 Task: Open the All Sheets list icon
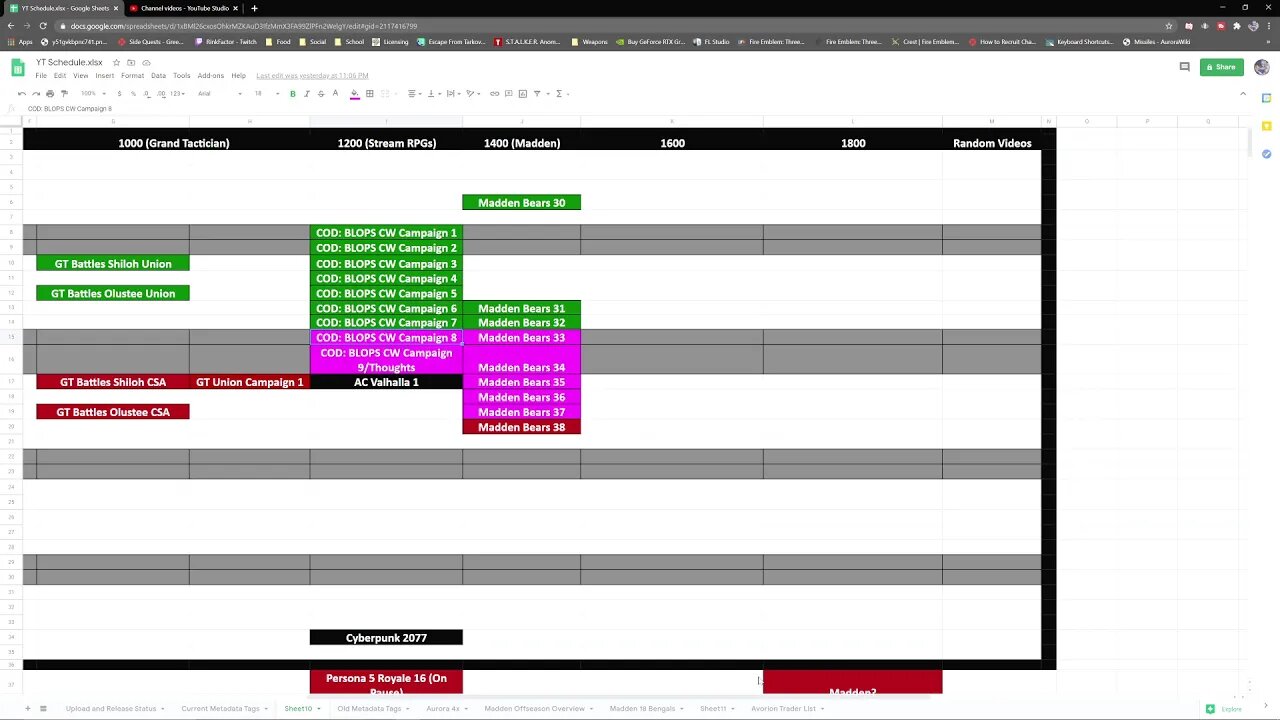(x=43, y=708)
